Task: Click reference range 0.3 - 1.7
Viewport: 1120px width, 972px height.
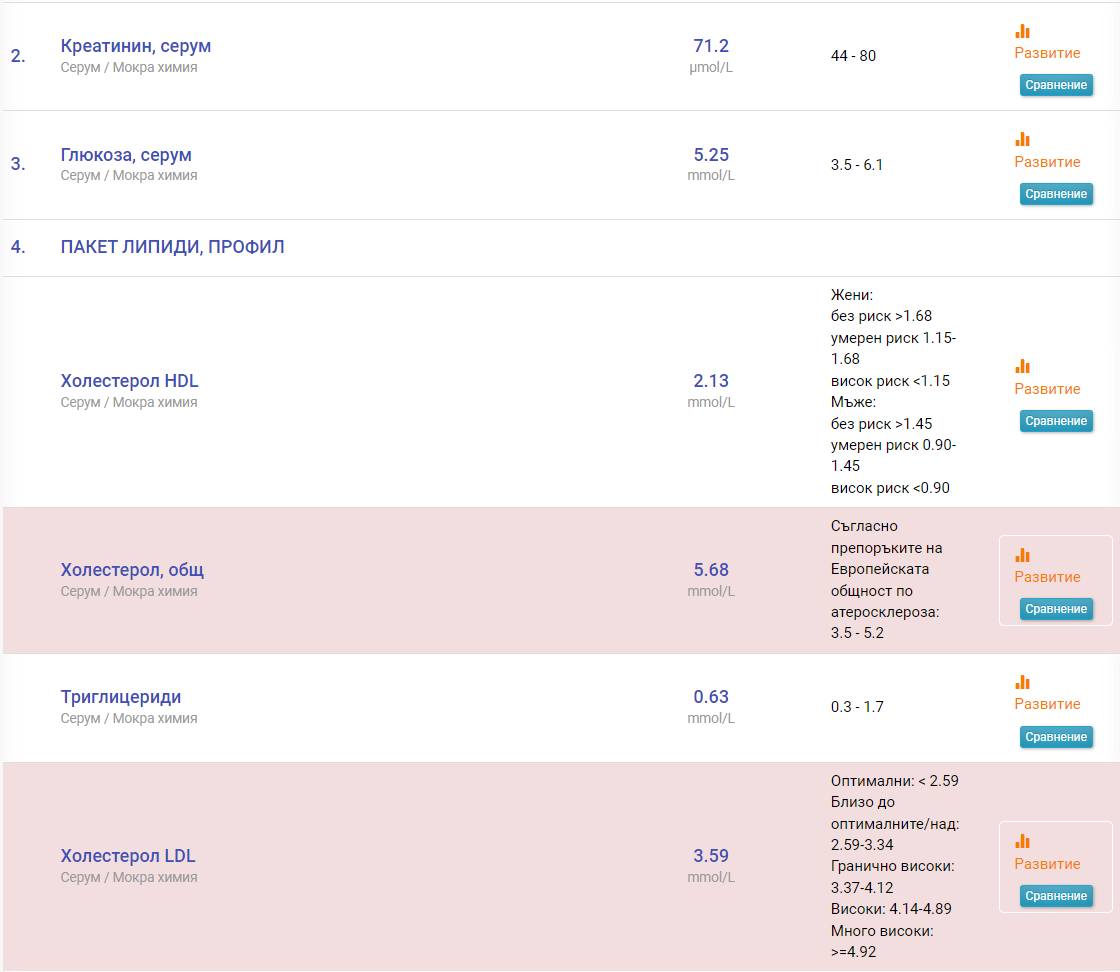Action: coord(856,707)
